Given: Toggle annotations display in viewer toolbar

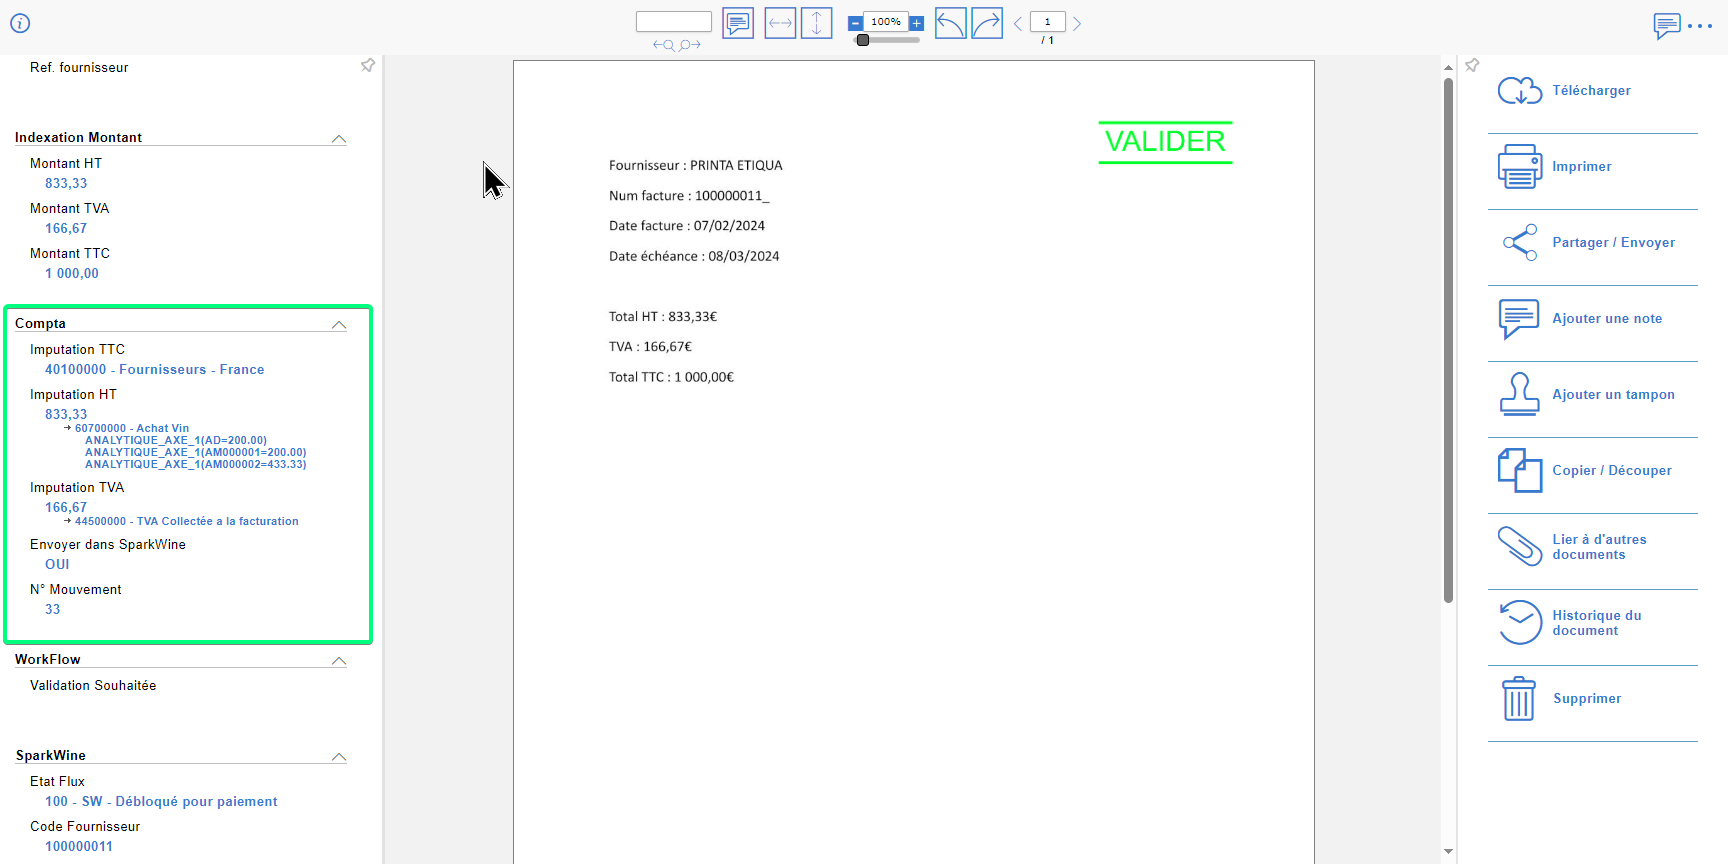Looking at the screenshot, I should pos(738,23).
